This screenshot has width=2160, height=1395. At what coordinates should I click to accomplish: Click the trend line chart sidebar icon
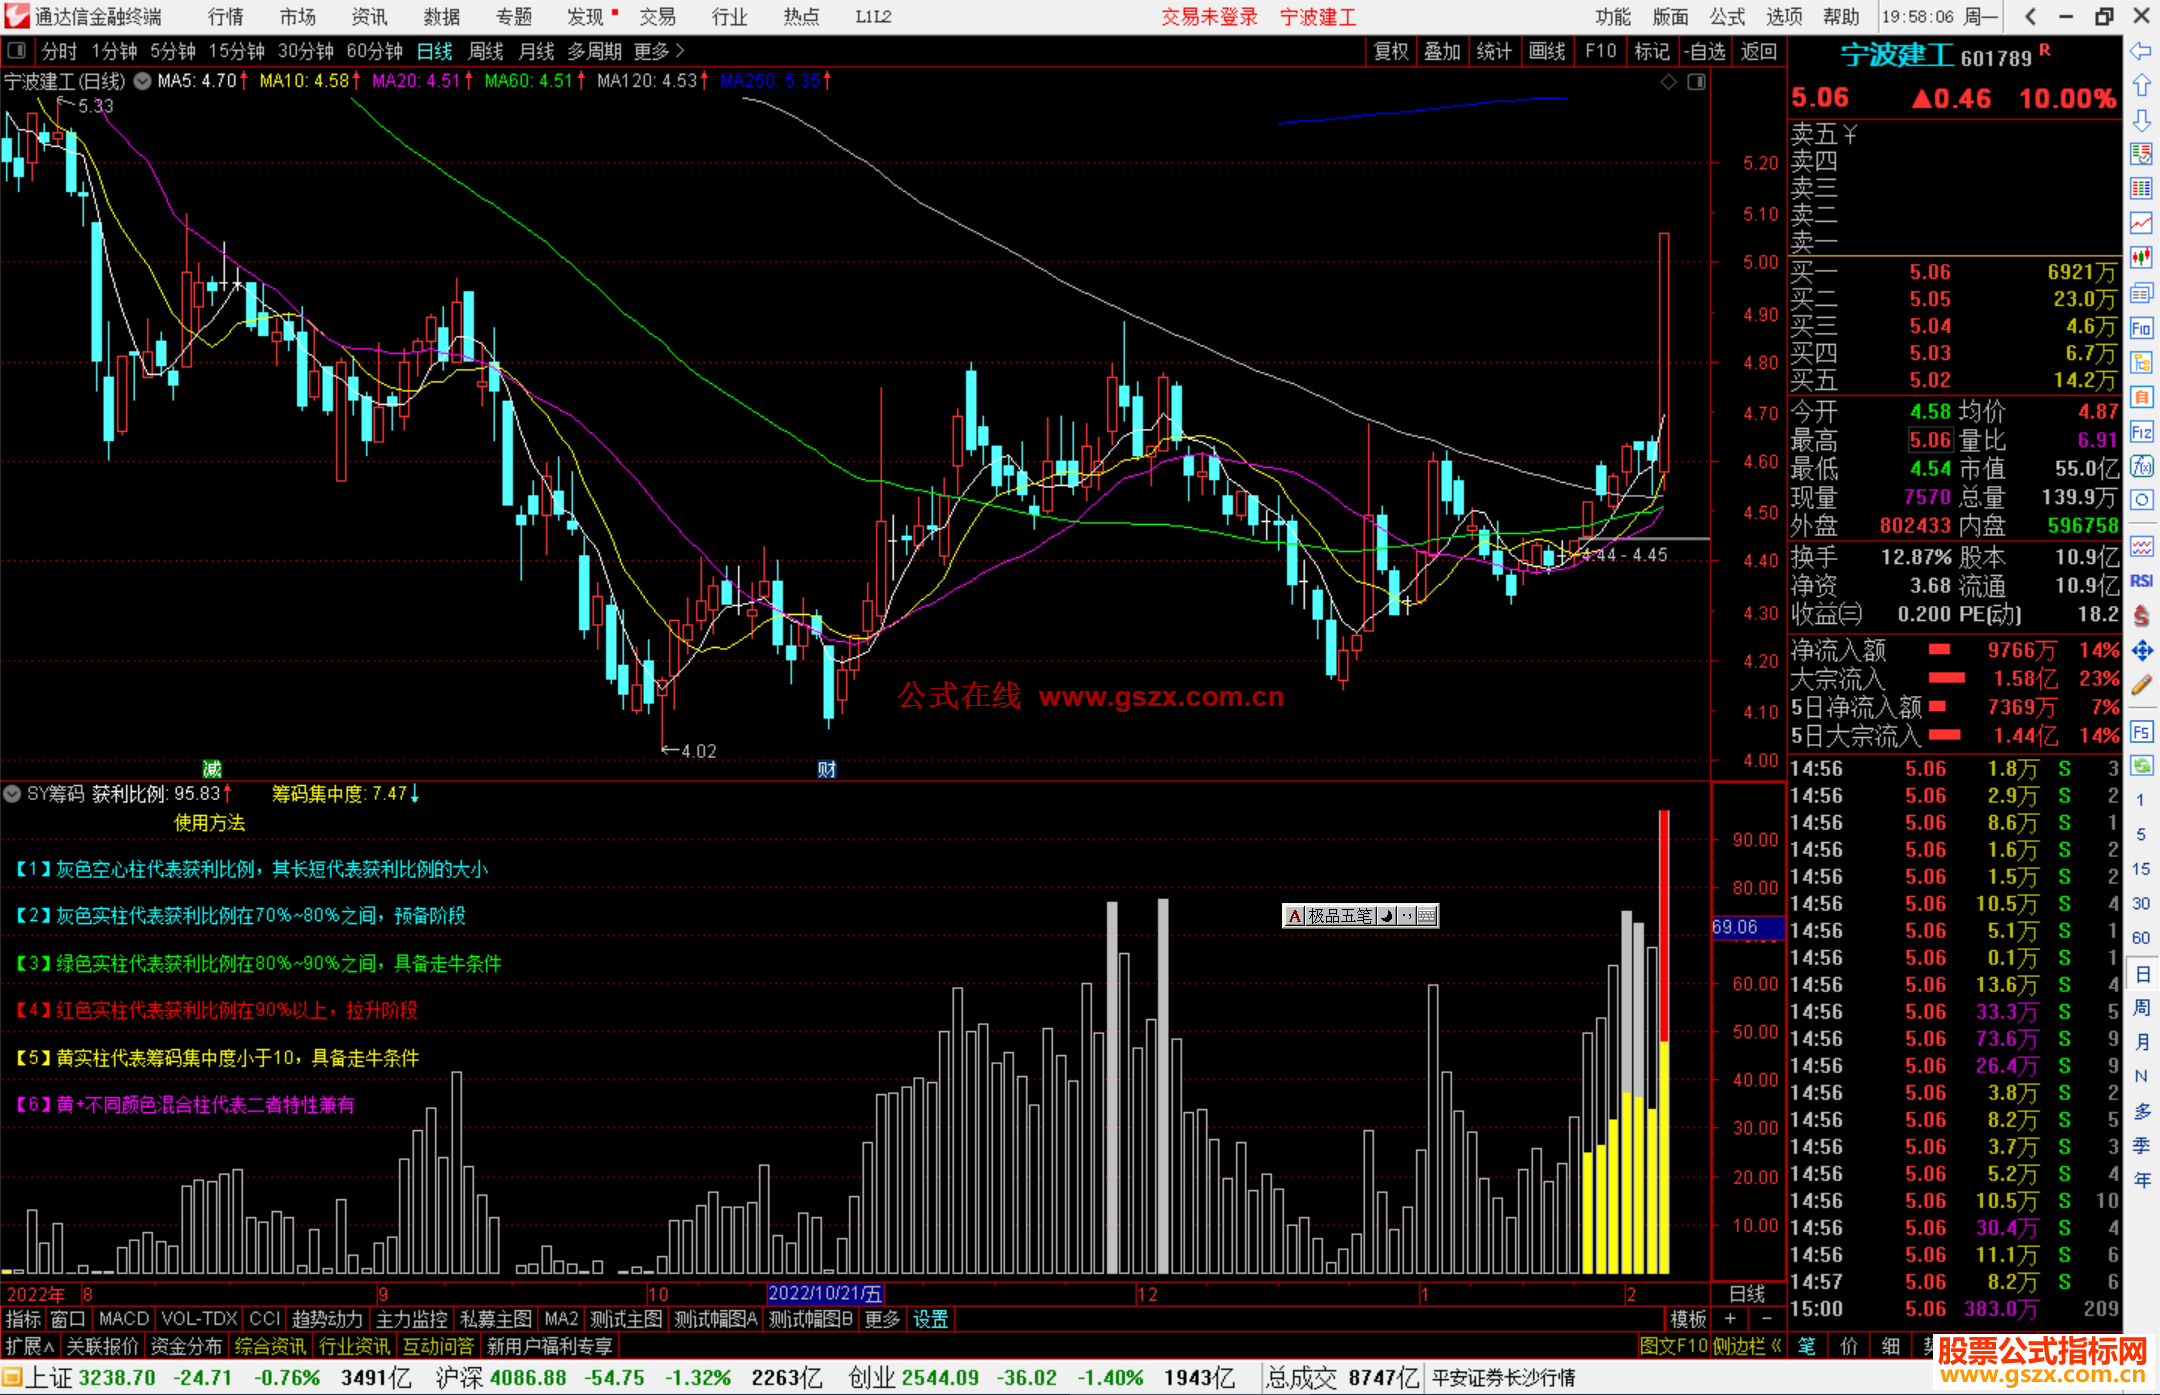pos(2141,223)
